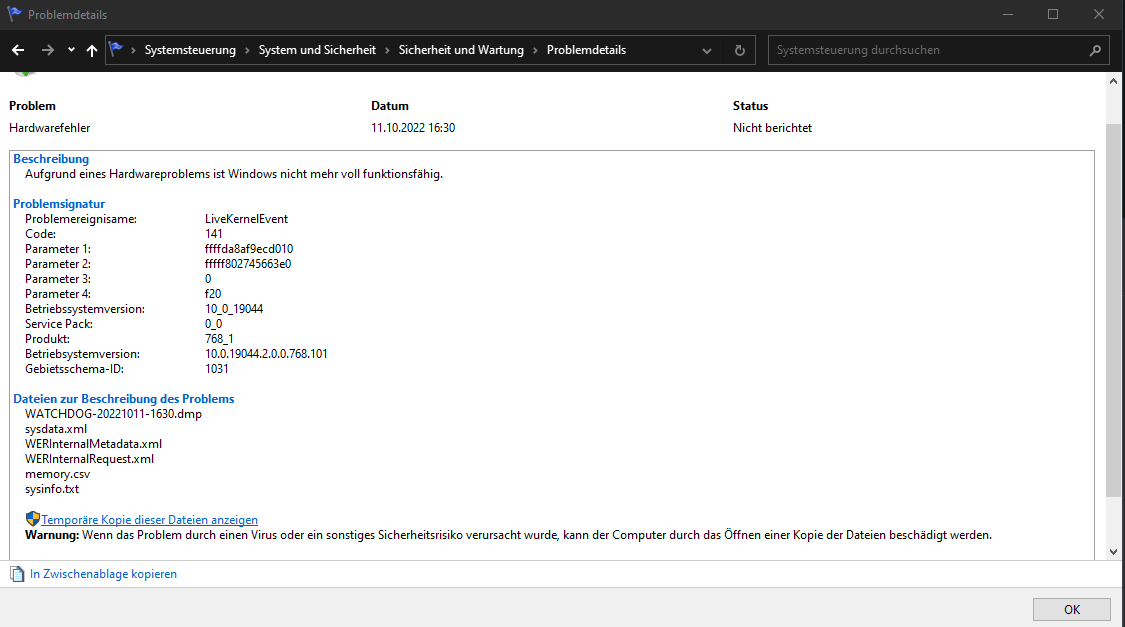Click Parameter 4 value f20

tap(213, 294)
